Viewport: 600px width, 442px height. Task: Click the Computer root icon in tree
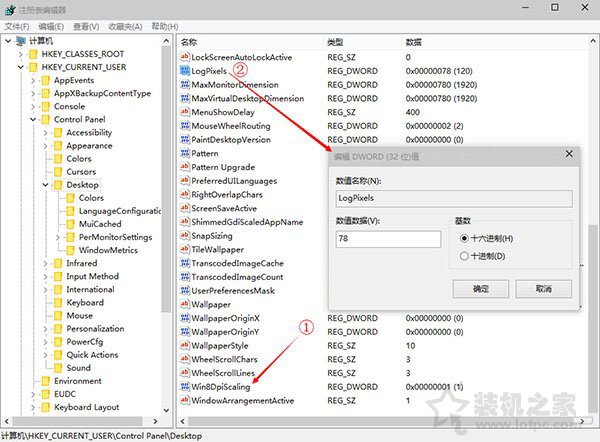point(21,41)
